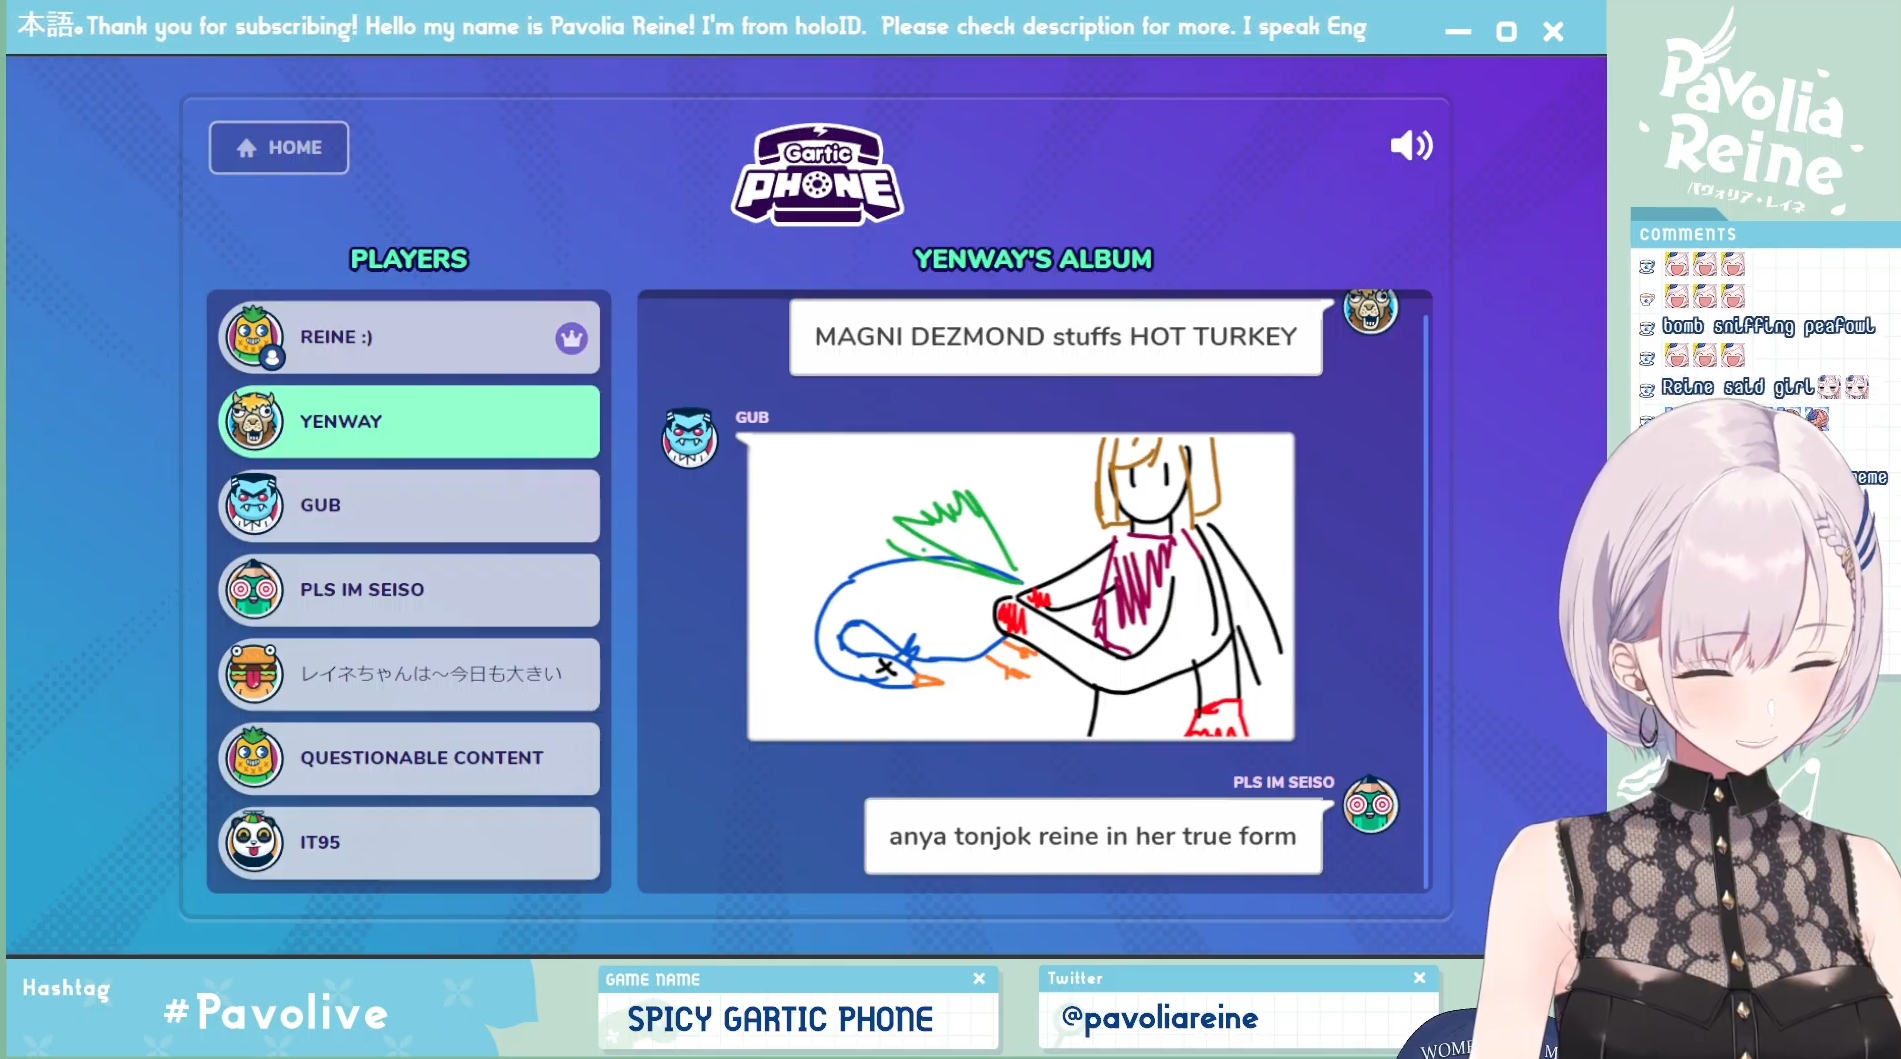Screen dimensions: 1901x1059
Task: Click QUESTIONABLE CONTENT's pineapple avatar
Action: 253,757
